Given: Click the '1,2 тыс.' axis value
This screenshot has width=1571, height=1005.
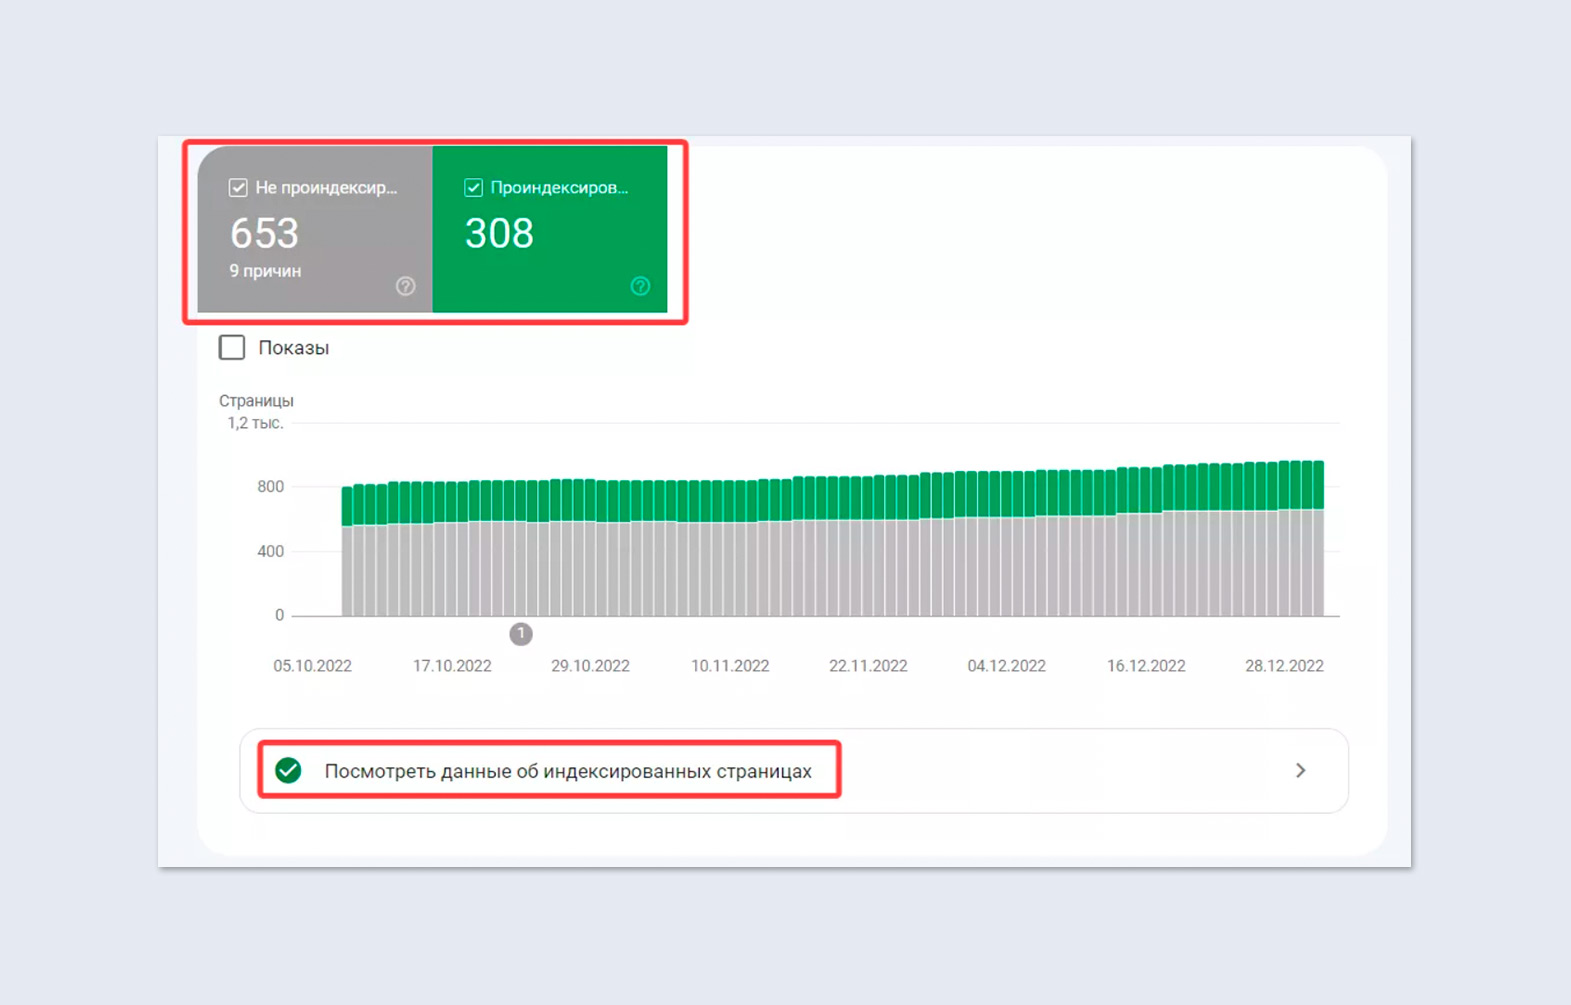Looking at the screenshot, I should [255, 423].
